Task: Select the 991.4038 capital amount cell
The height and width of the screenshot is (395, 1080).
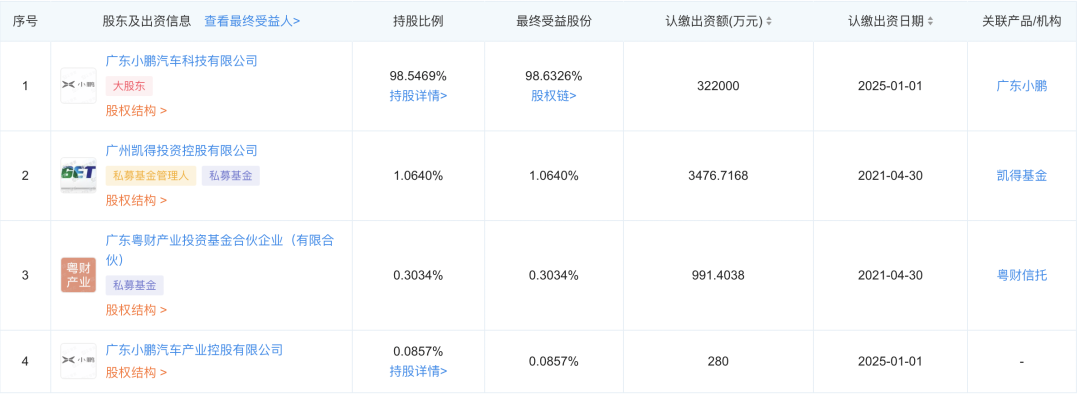Action: [718, 276]
